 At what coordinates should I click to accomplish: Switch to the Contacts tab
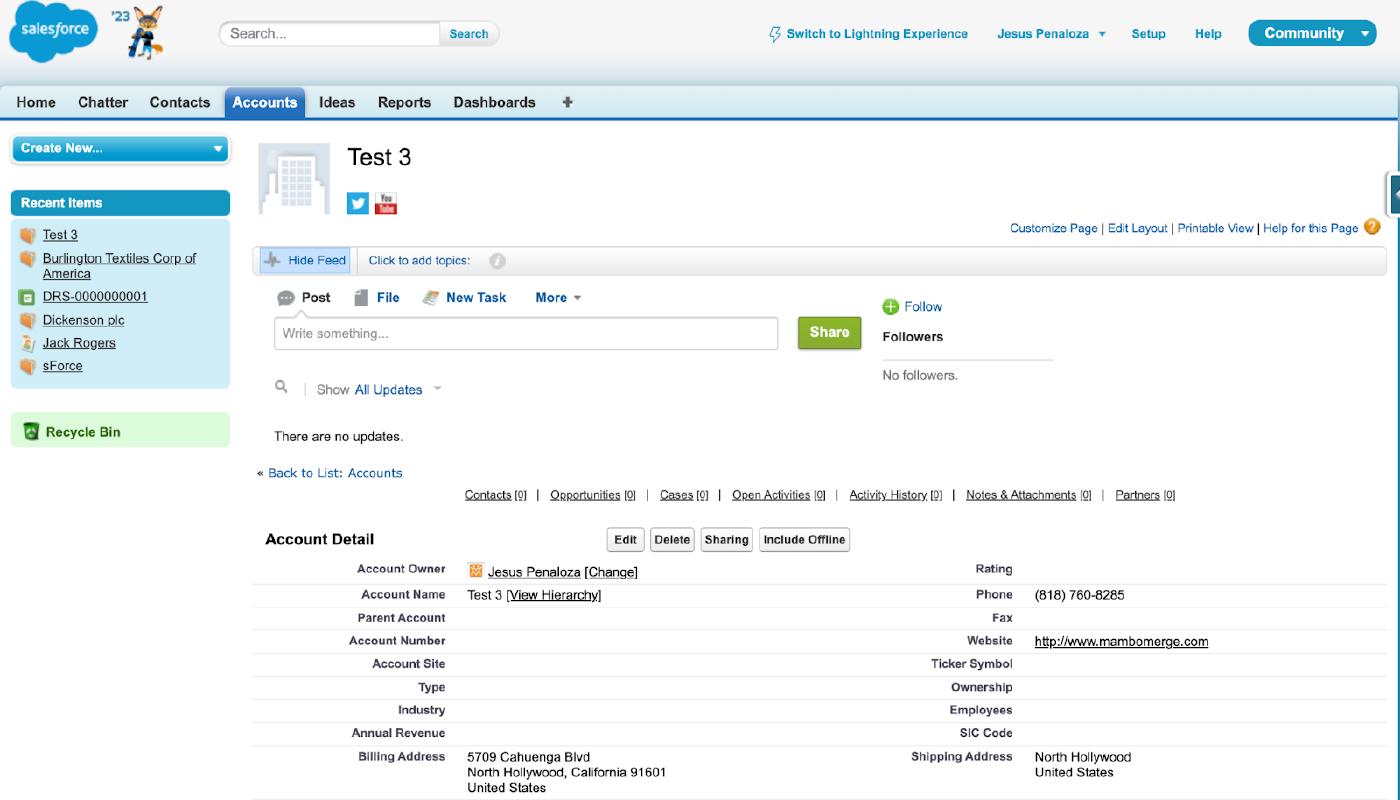180,102
